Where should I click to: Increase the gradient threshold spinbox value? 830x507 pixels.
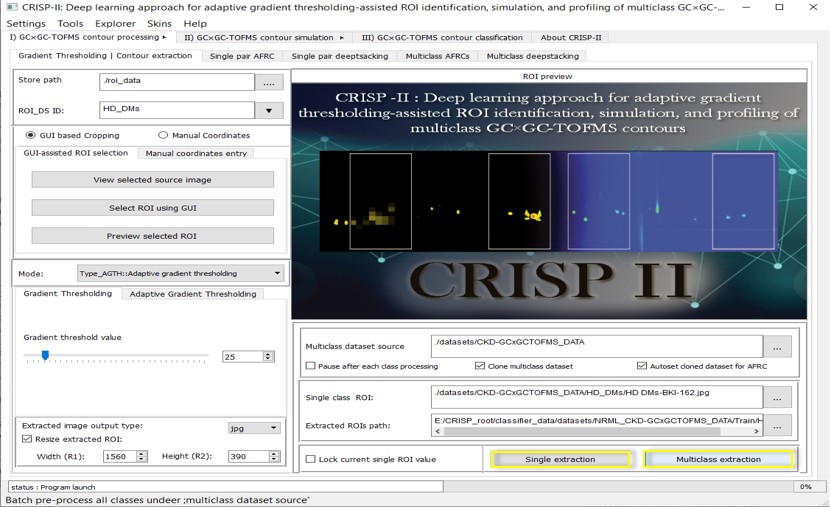(x=268, y=353)
